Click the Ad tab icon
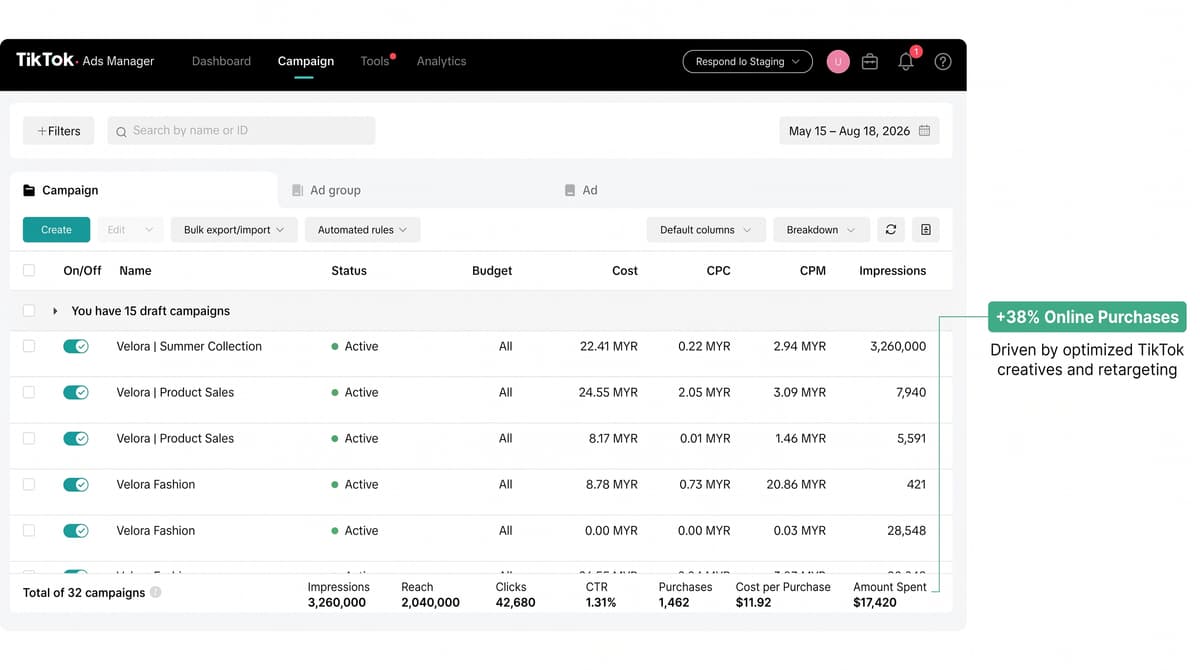Image resolution: width=1200 pixels, height=670 pixels. (x=570, y=190)
